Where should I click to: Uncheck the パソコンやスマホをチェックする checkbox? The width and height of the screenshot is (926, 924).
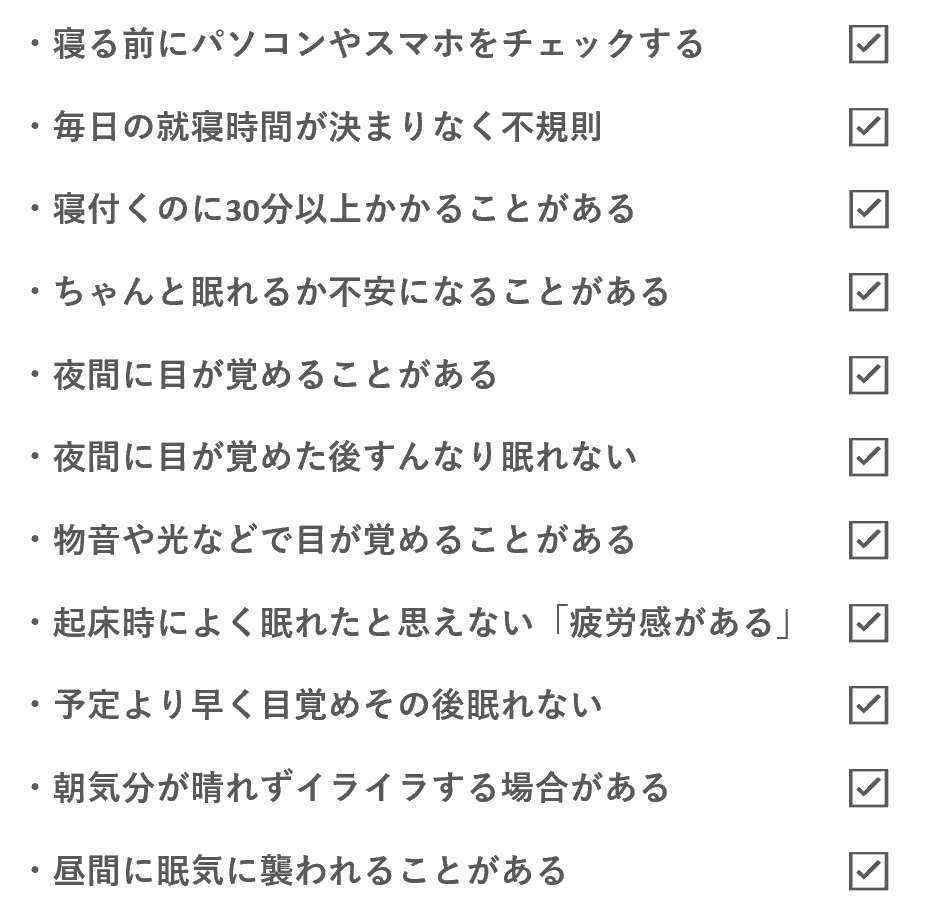[x=868, y=44]
